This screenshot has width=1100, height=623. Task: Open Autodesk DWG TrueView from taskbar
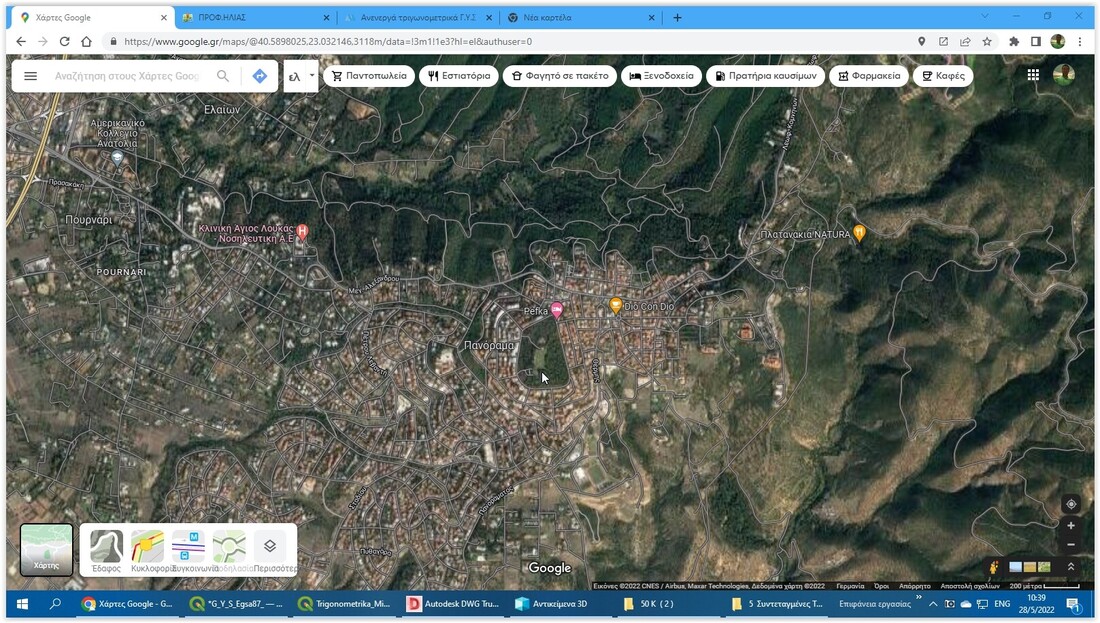455,604
